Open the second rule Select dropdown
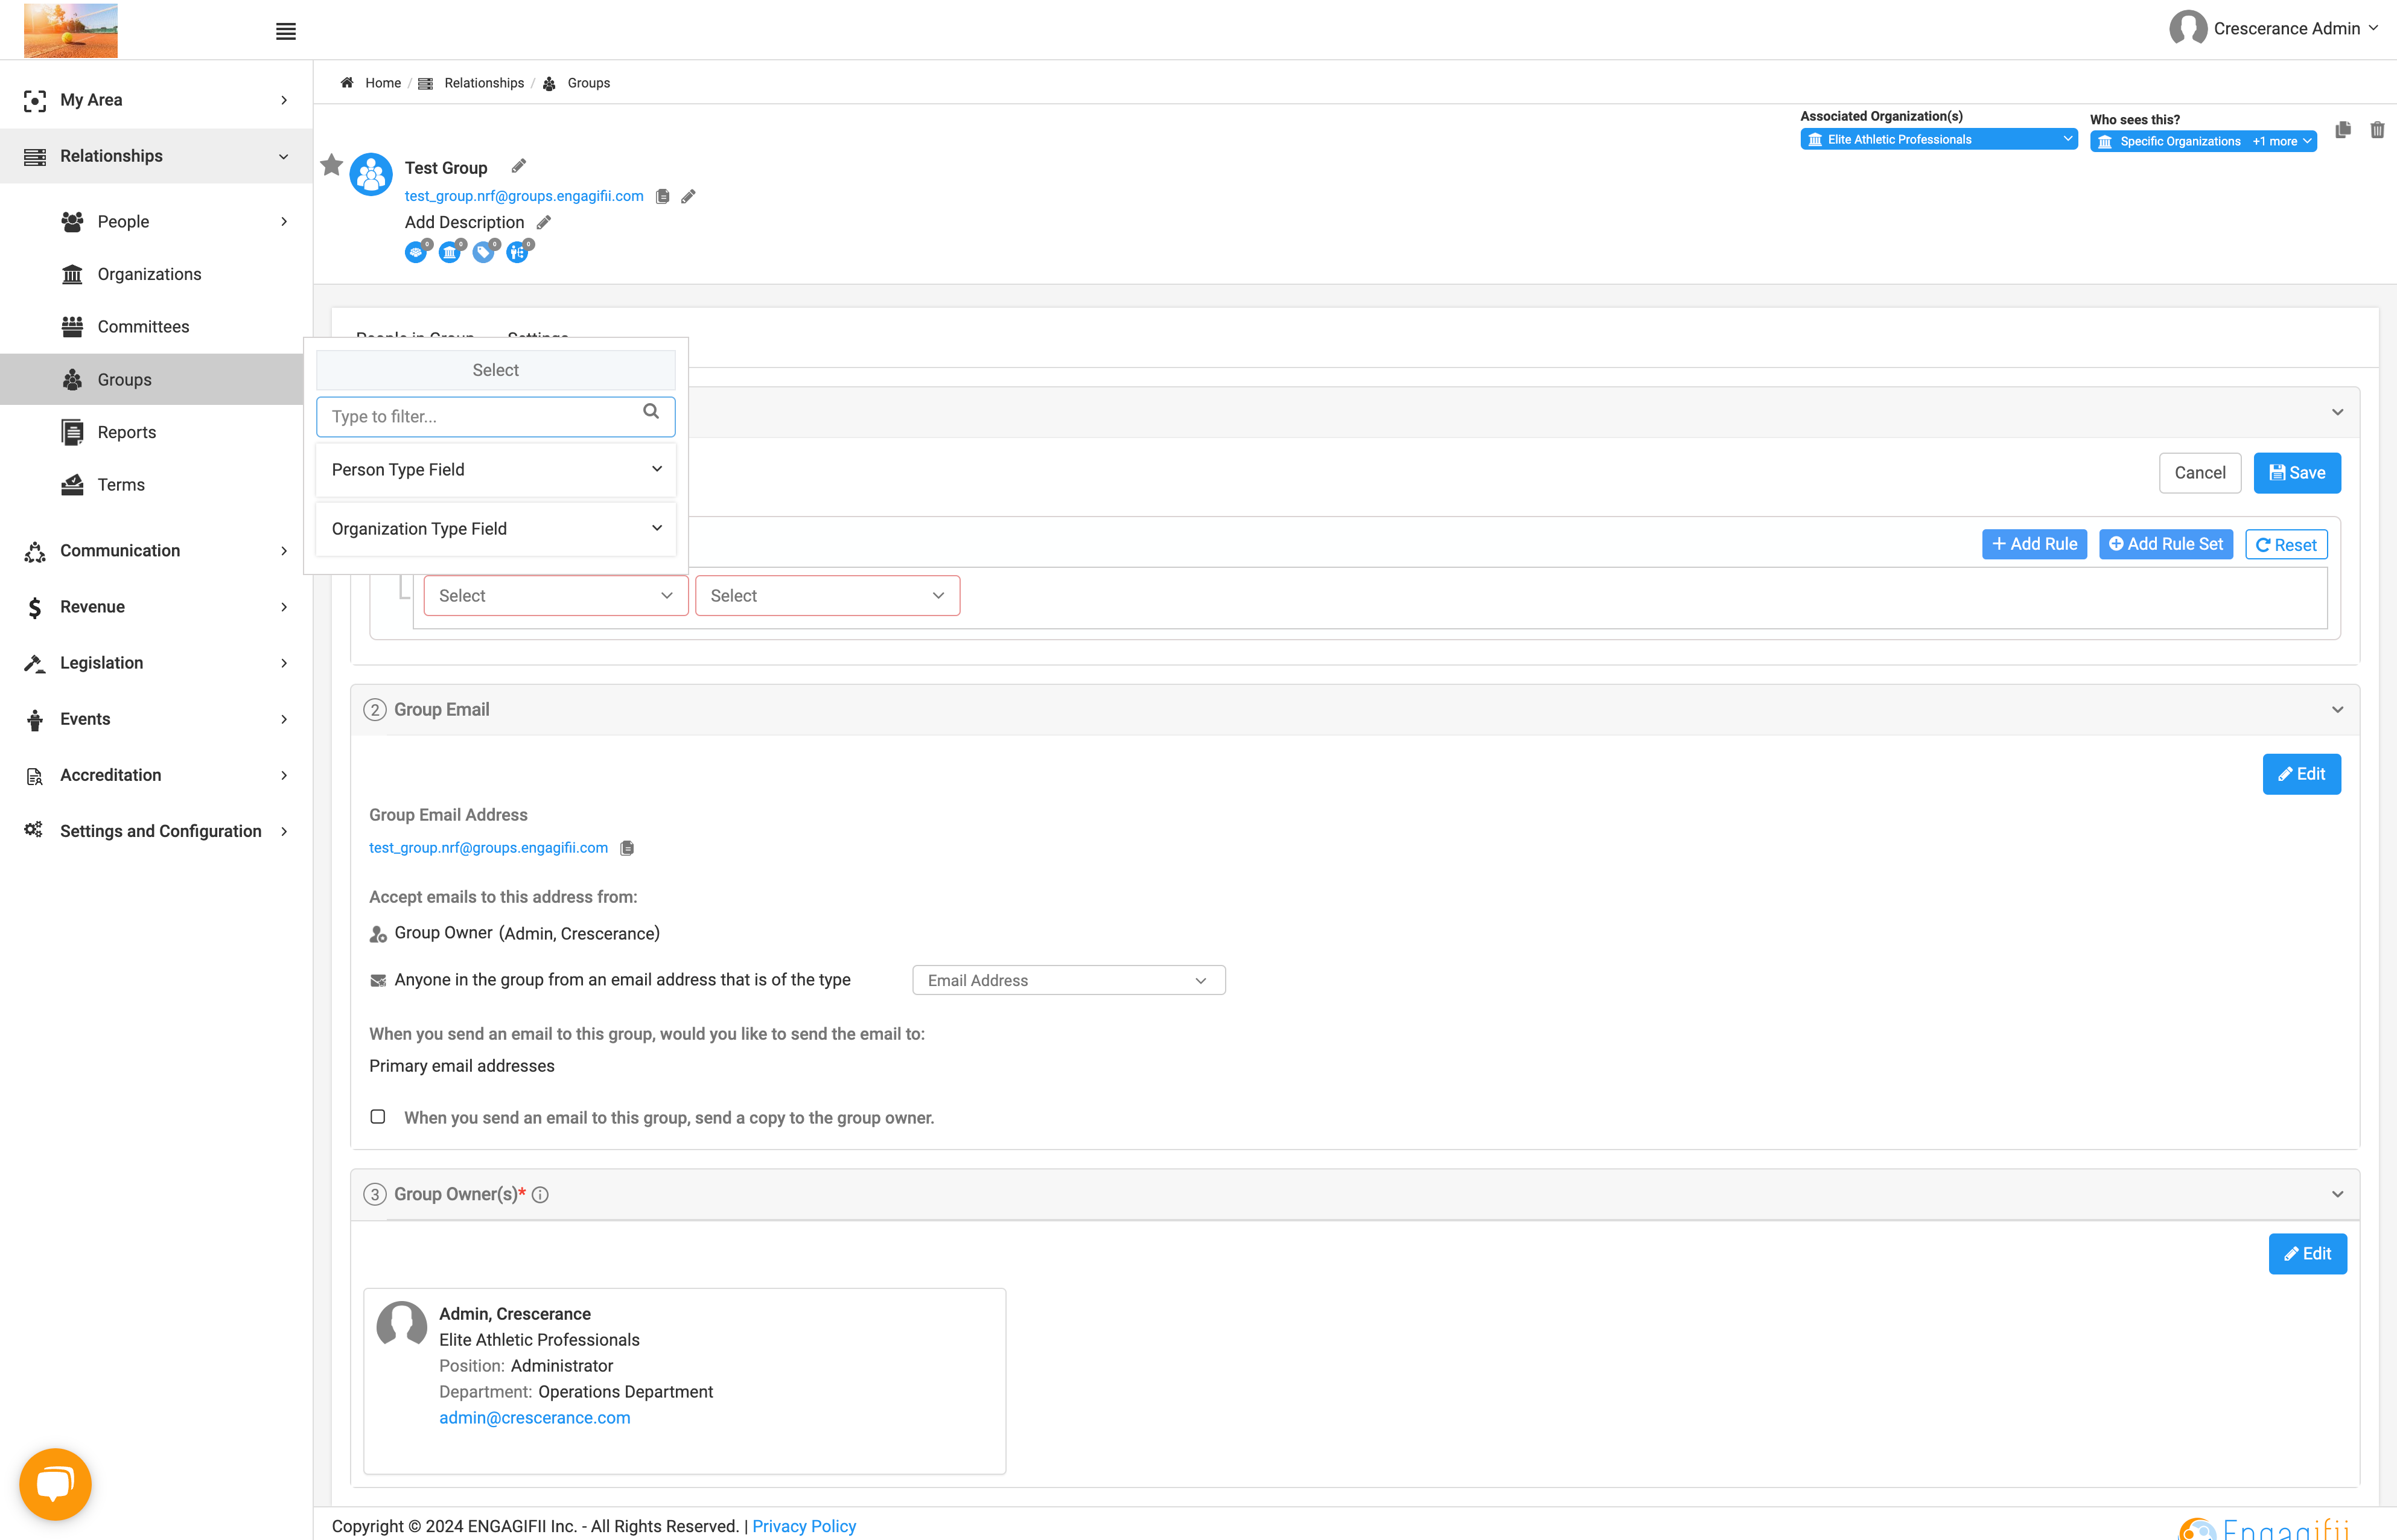 click(x=827, y=596)
